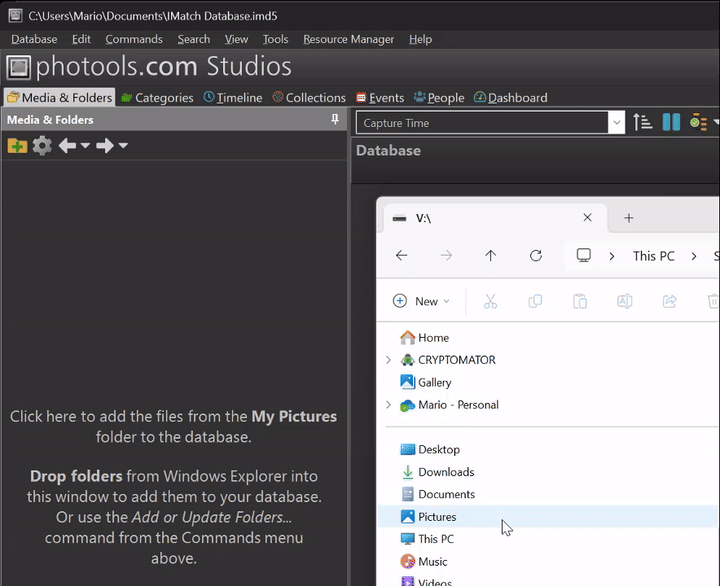Switch to the Media & Folders tab
The image size is (720, 586).
(x=60, y=97)
